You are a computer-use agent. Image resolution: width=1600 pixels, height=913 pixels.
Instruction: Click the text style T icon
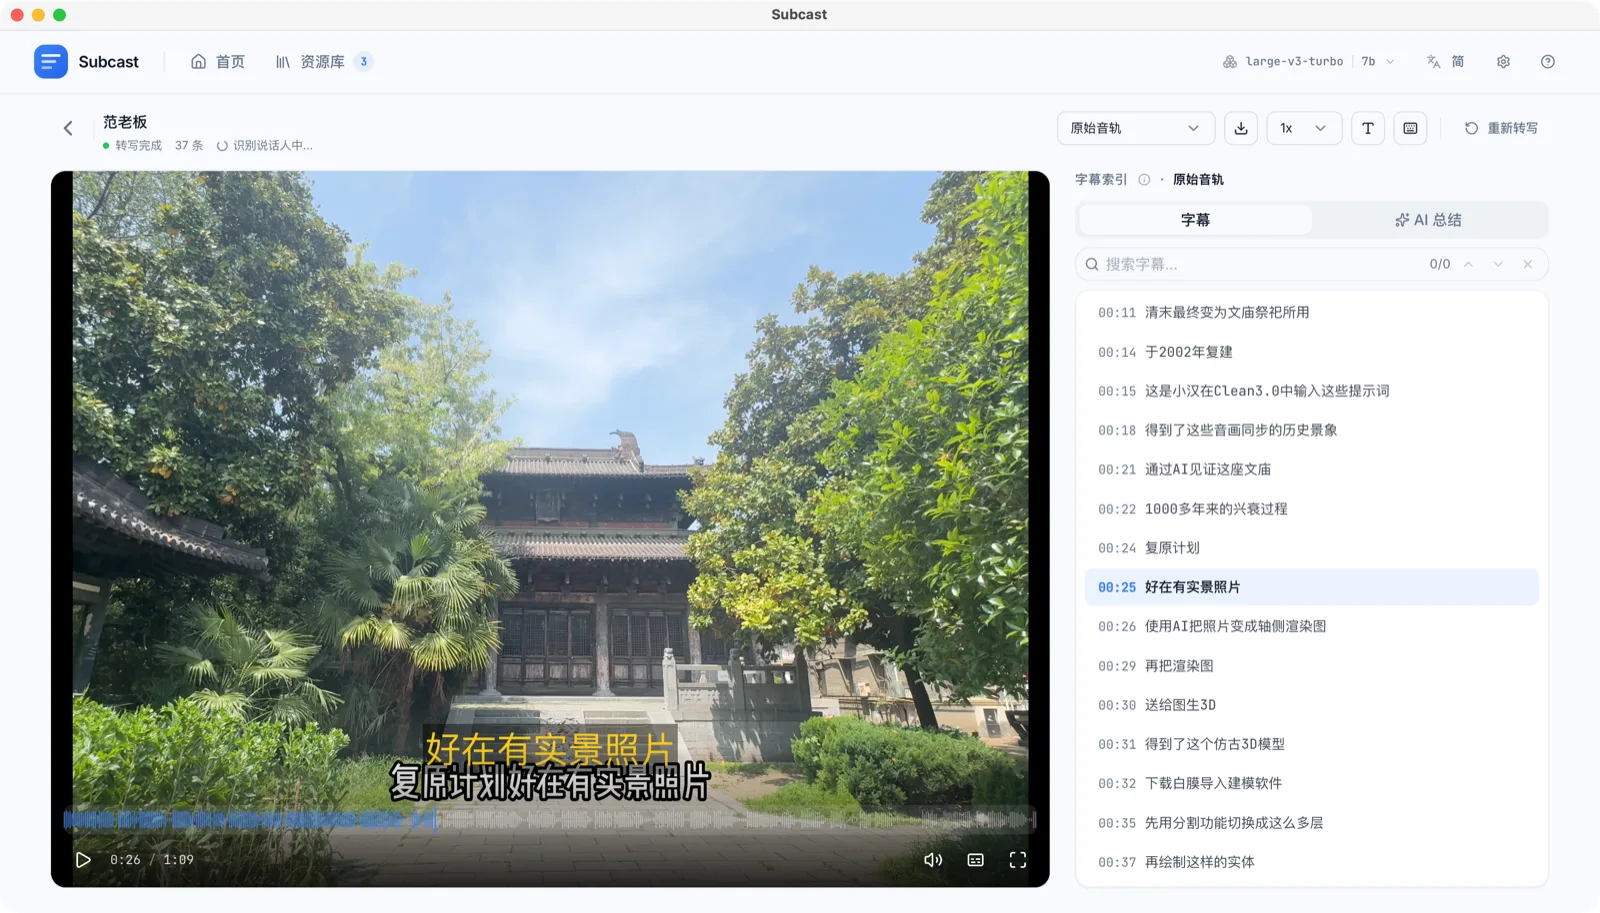point(1368,128)
